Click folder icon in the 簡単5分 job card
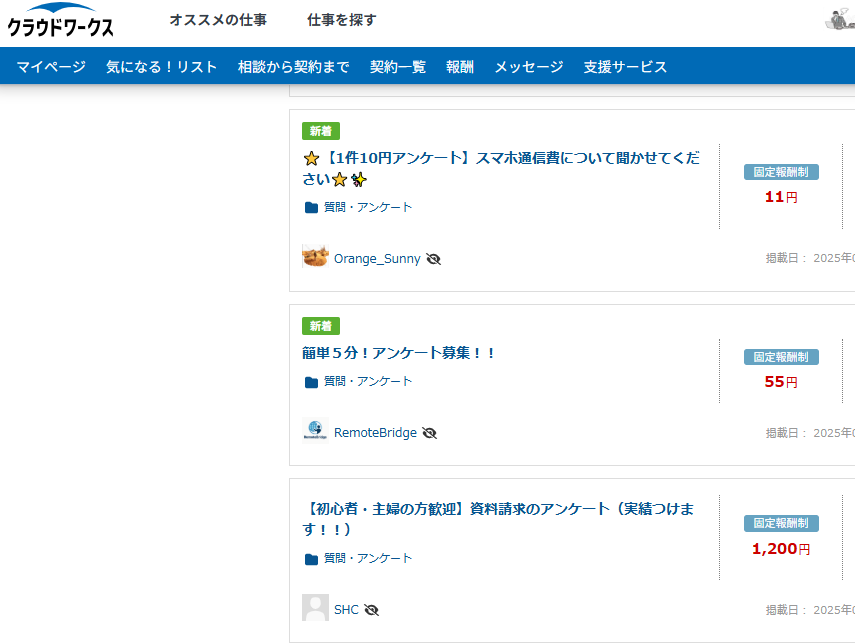Viewport: 855px width, 643px height. tap(311, 382)
